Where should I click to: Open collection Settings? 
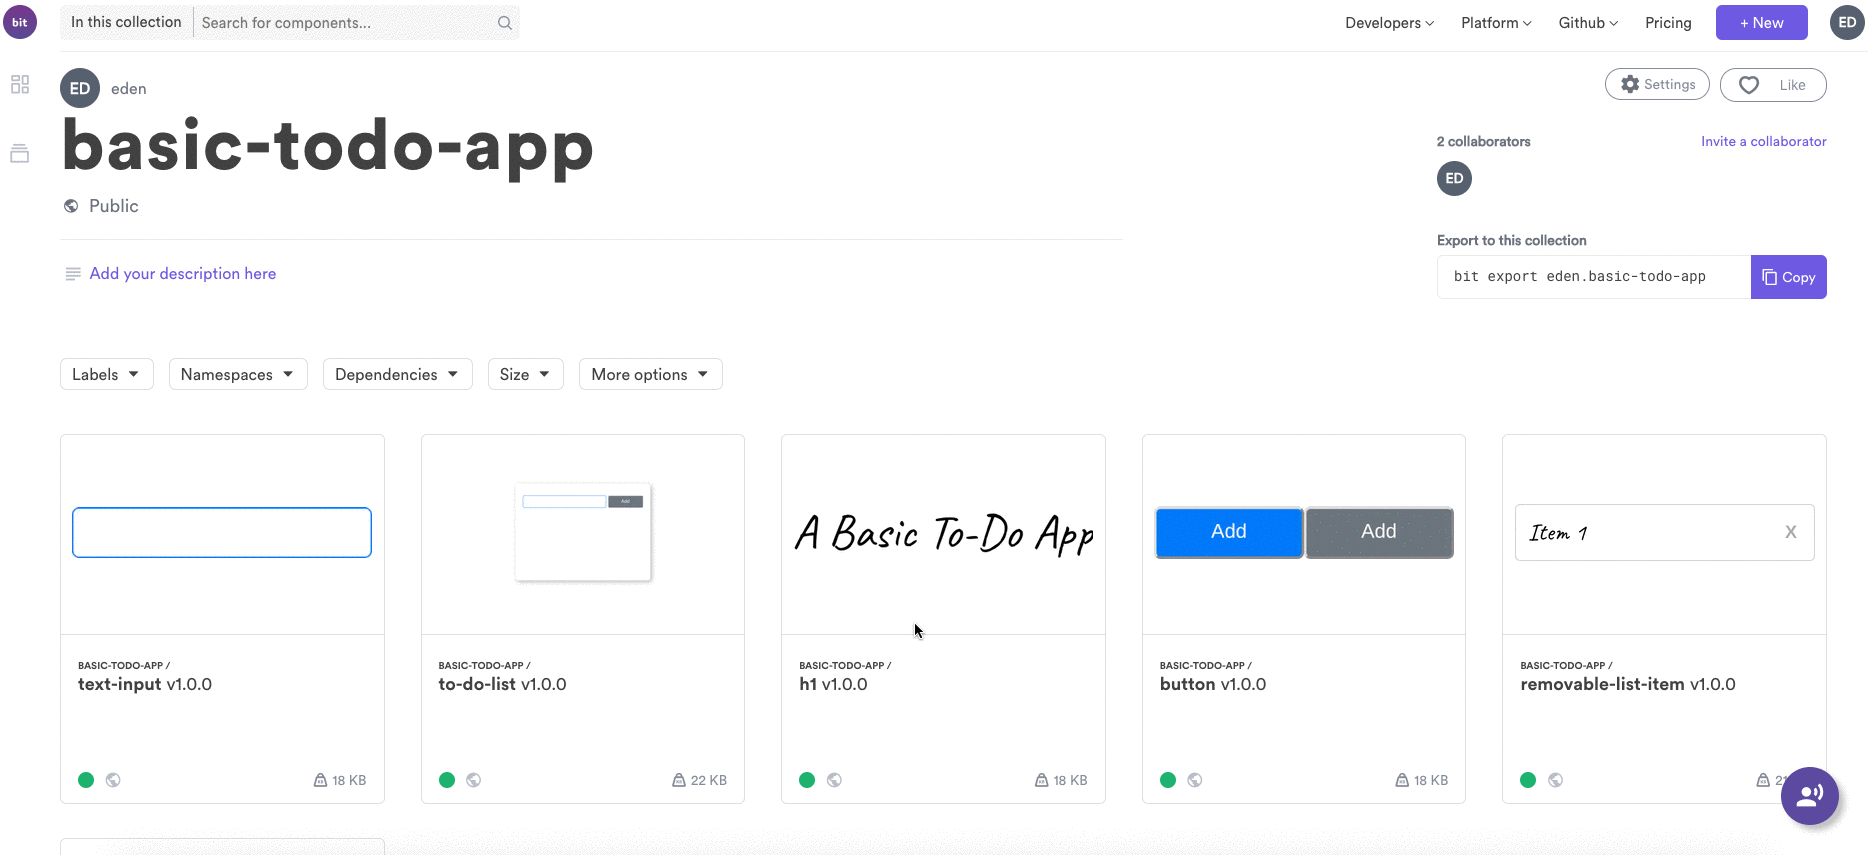pyautogui.click(x=1657, y=85)
